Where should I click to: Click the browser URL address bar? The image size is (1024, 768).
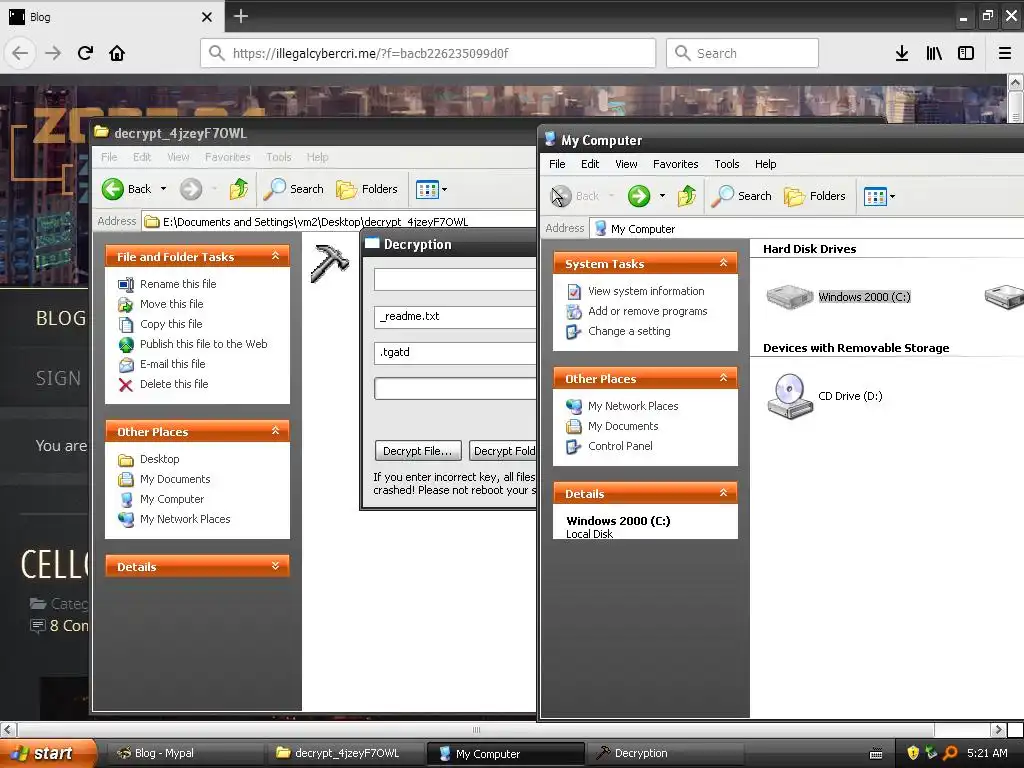pyautogui.click(x=428, y=53)
